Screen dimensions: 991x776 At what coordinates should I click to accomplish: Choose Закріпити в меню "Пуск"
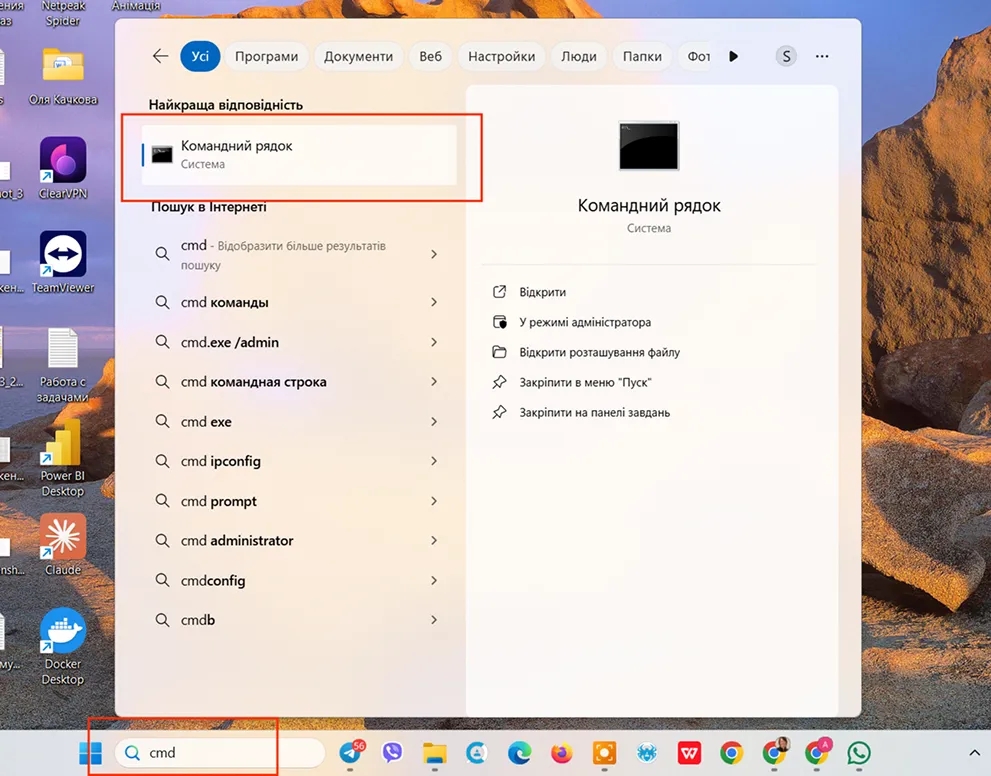click(585, 382)
